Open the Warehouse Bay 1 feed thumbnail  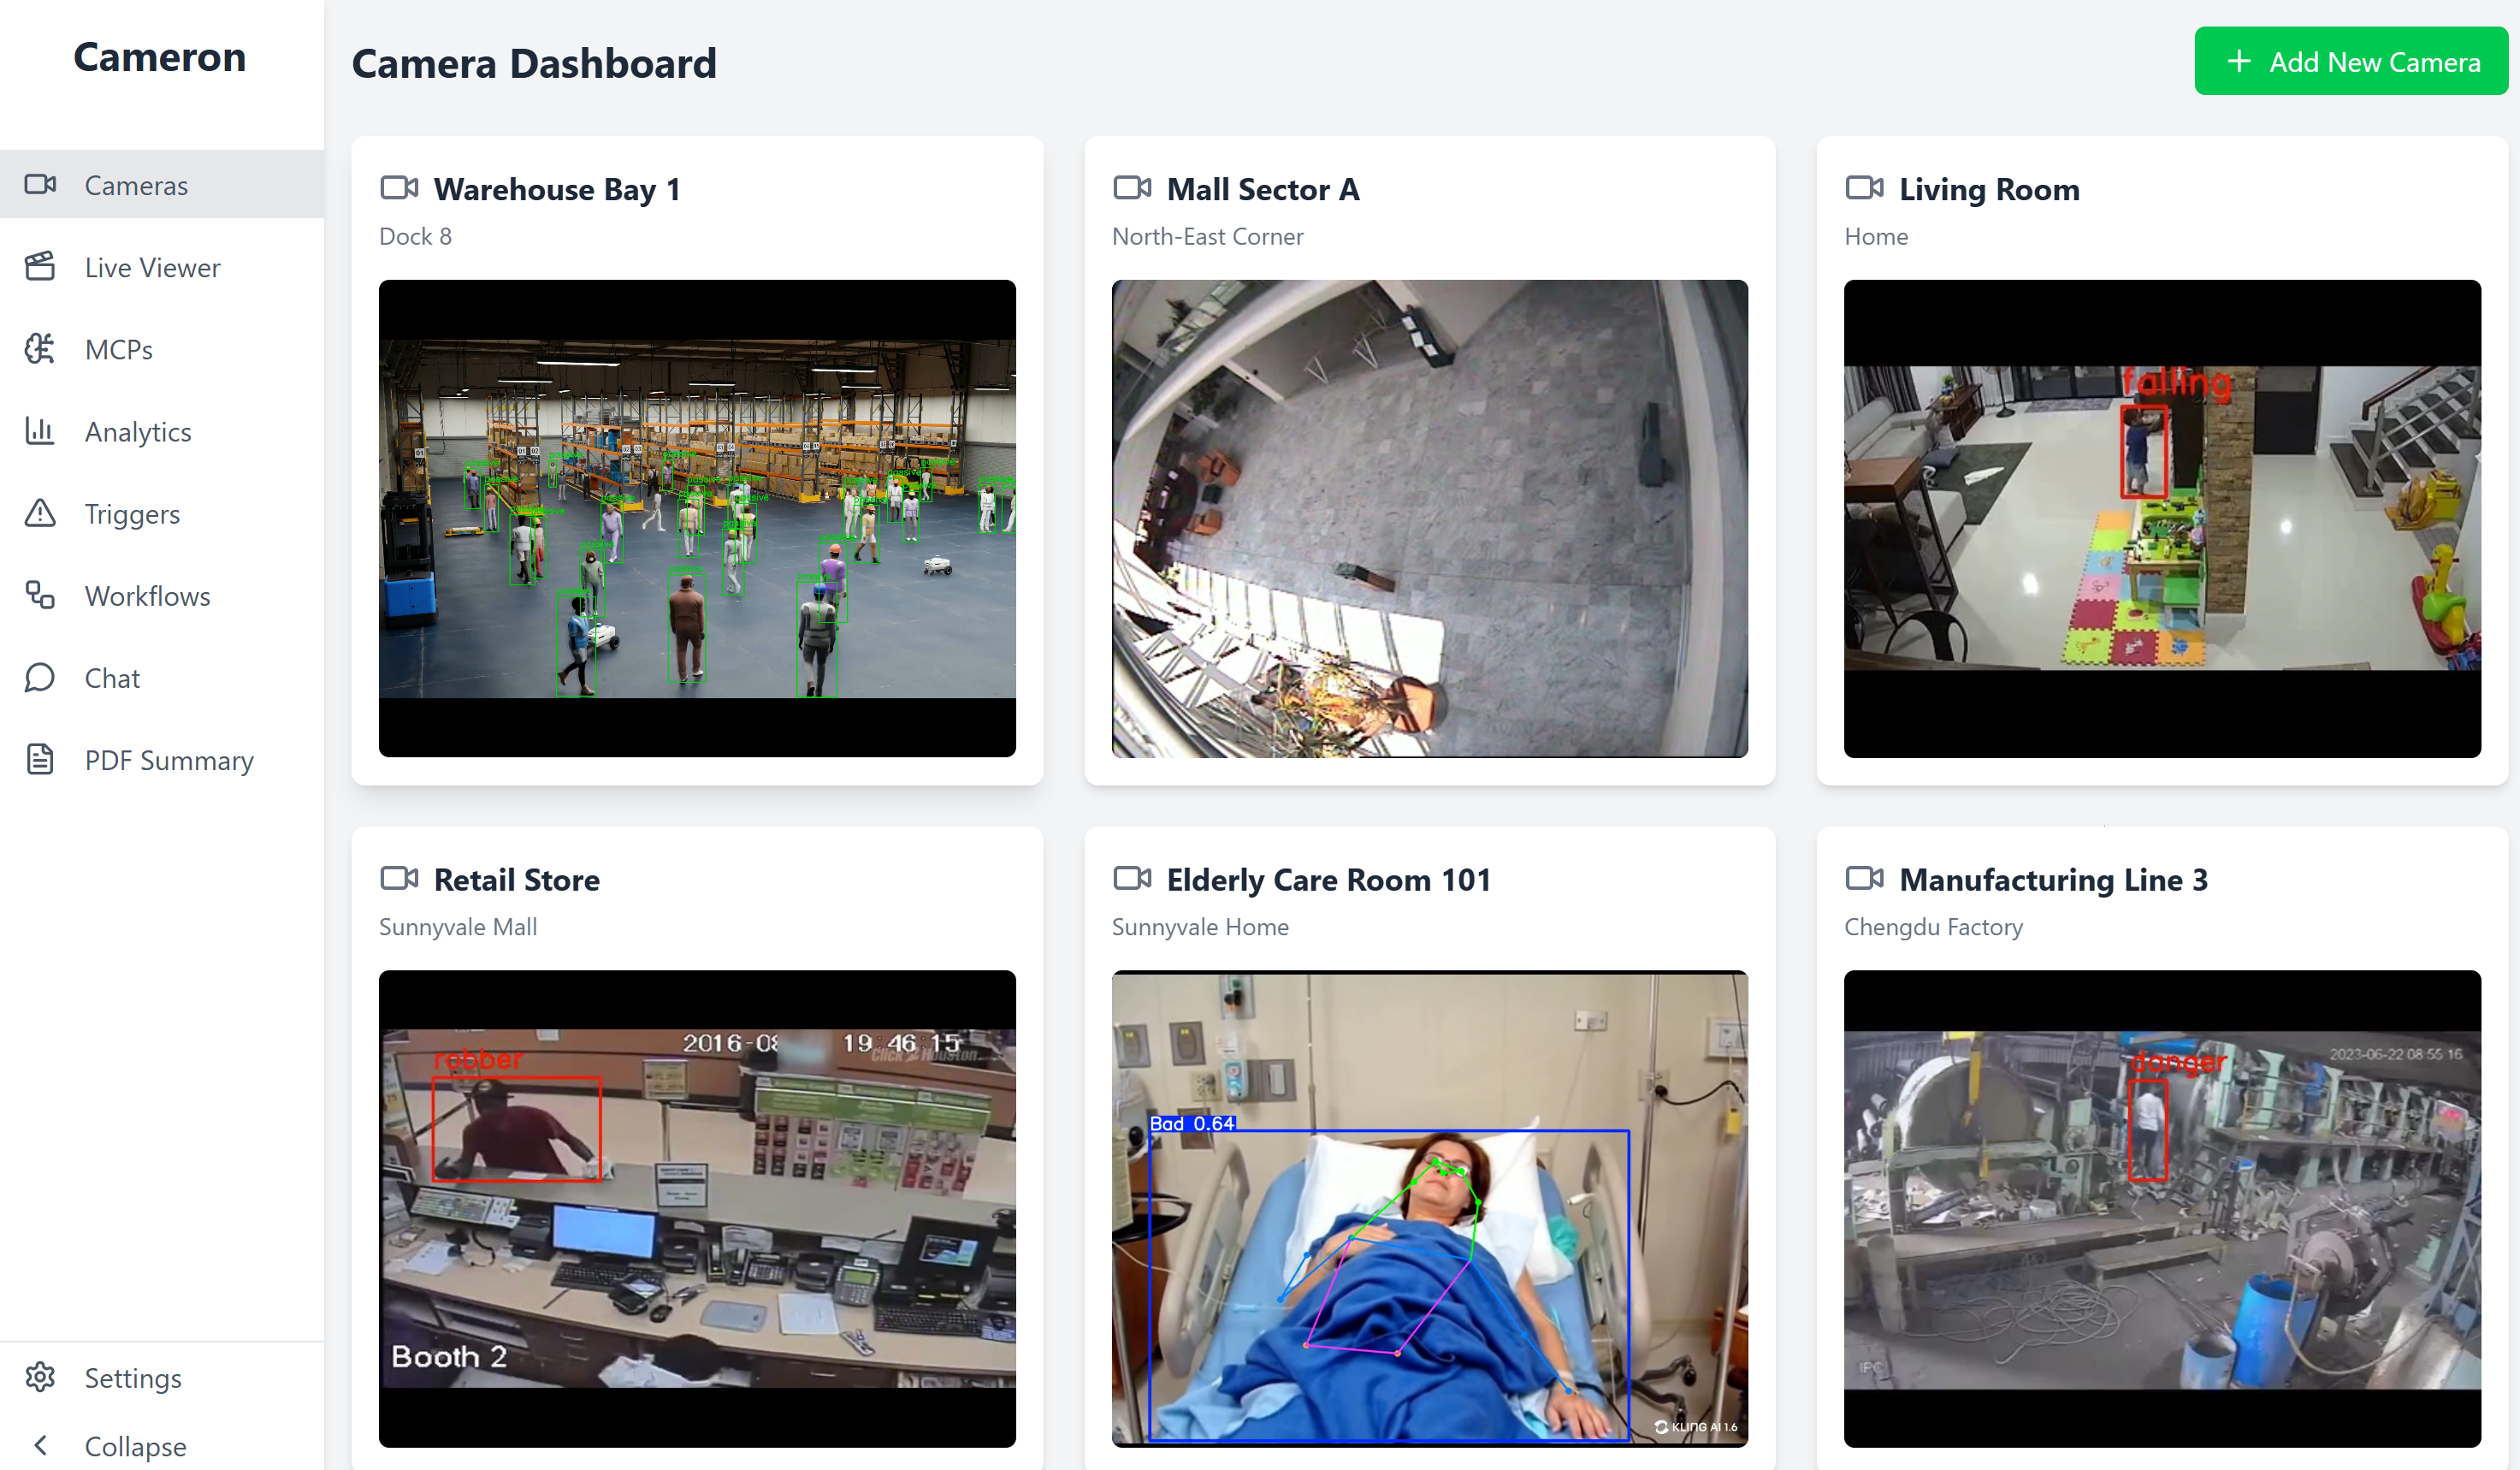[697, 518]
